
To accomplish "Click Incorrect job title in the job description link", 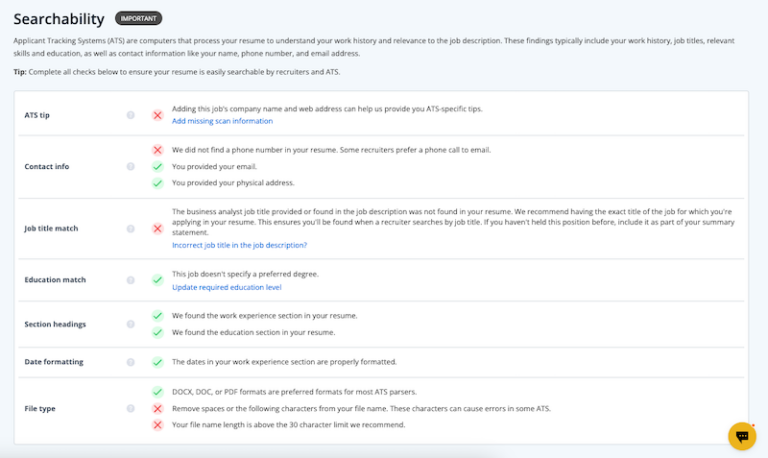I will [x=239, y=245].
